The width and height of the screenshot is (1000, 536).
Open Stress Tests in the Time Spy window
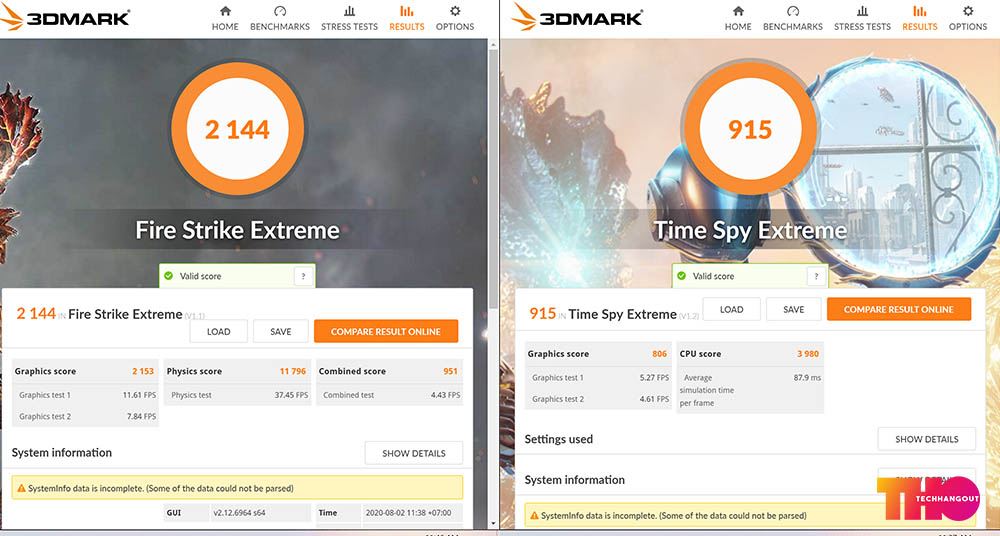point(862,18)
